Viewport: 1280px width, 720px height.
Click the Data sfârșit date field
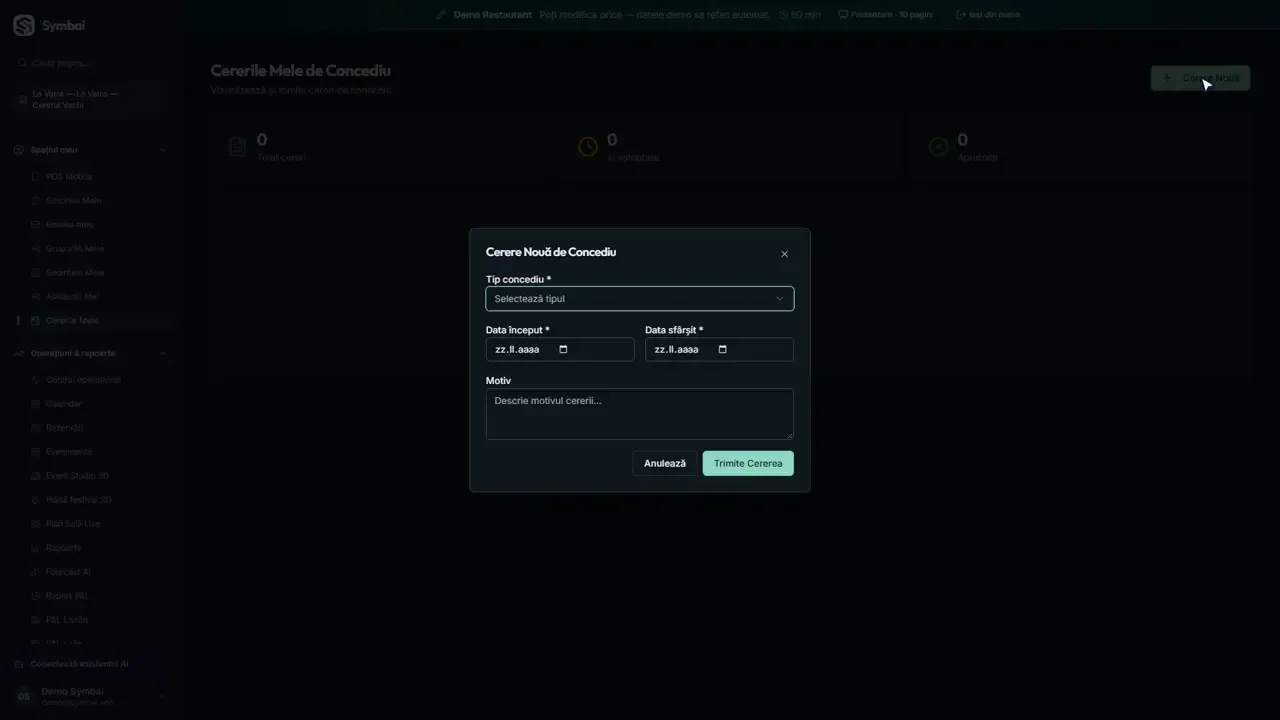719,349
